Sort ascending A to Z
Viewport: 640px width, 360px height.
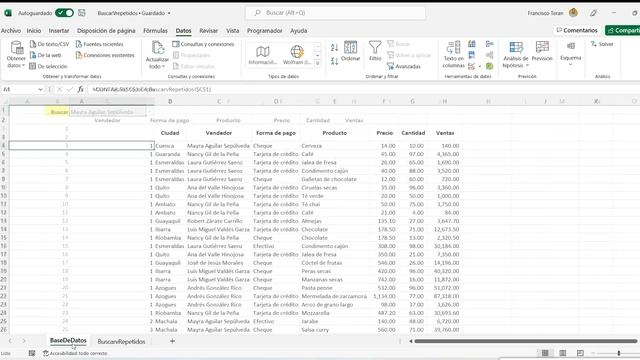tap(334, 47)
